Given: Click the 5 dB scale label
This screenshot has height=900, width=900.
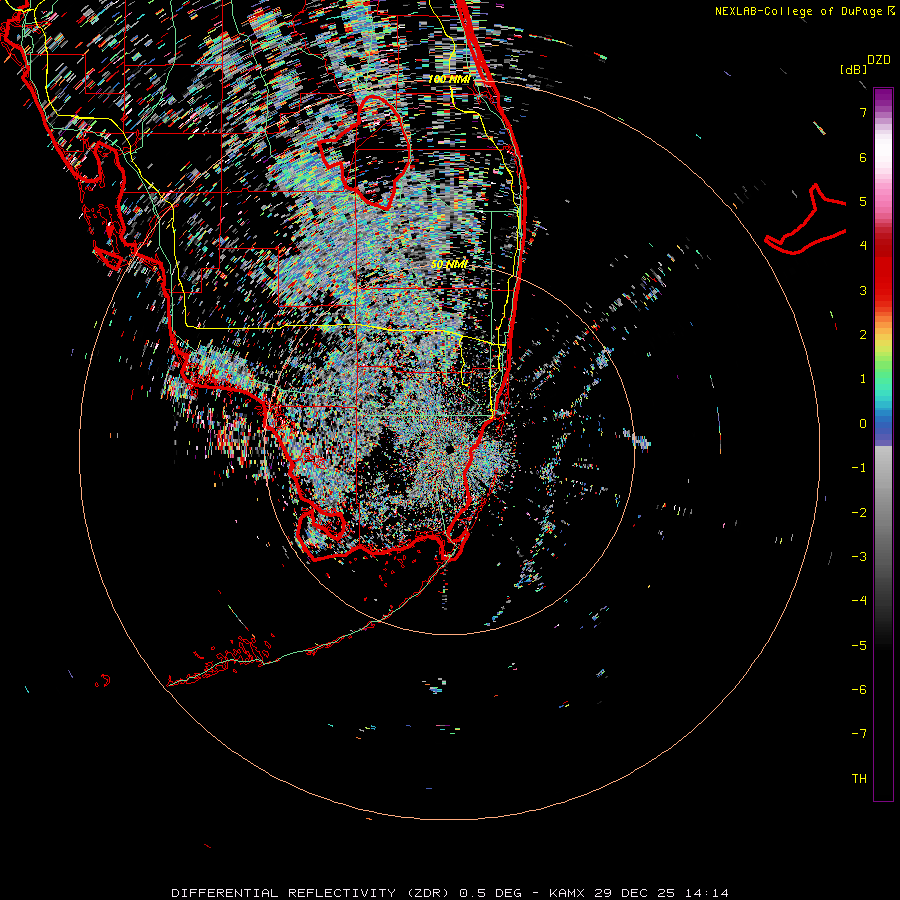Looking at the screenshot, I should 863,201.
